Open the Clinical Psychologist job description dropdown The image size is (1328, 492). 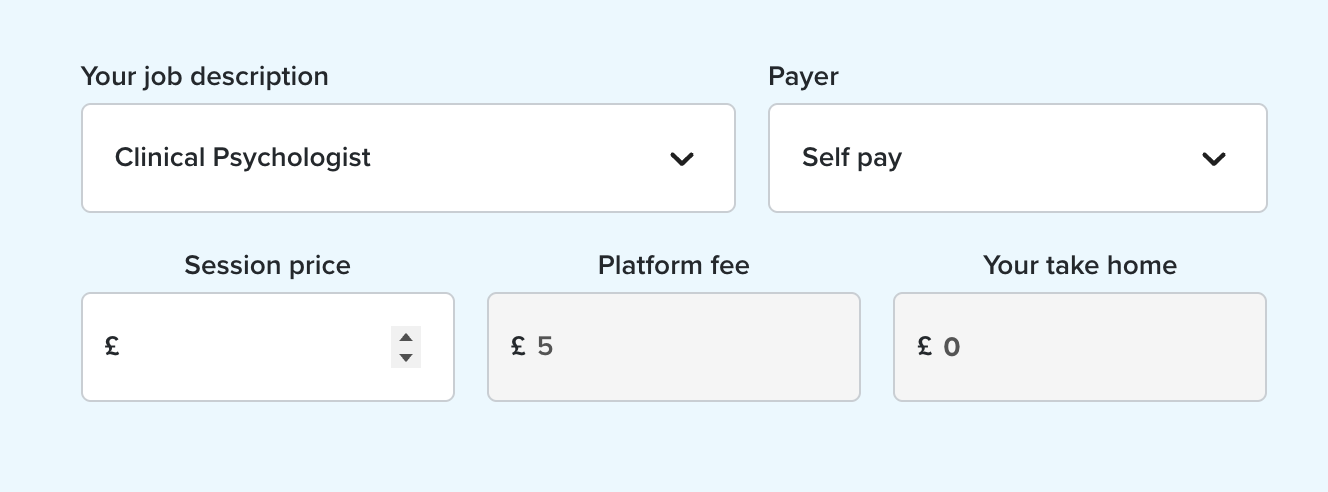tap(408, 158)
